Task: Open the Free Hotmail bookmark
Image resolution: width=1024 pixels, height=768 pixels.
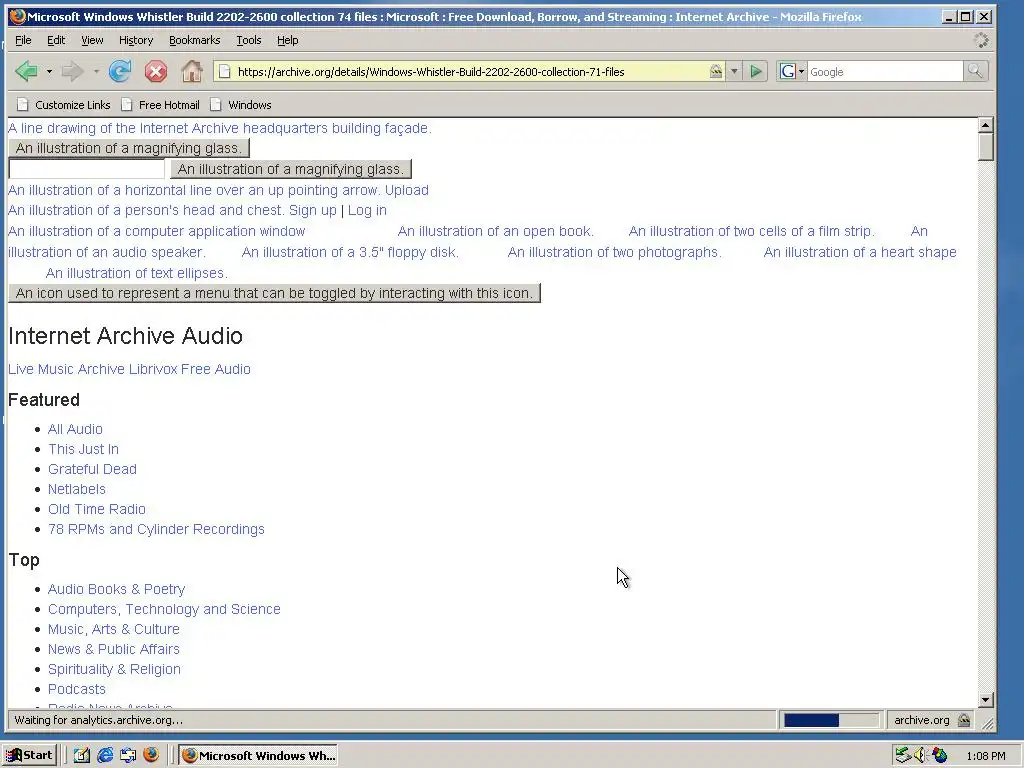Action: [160, 104]
